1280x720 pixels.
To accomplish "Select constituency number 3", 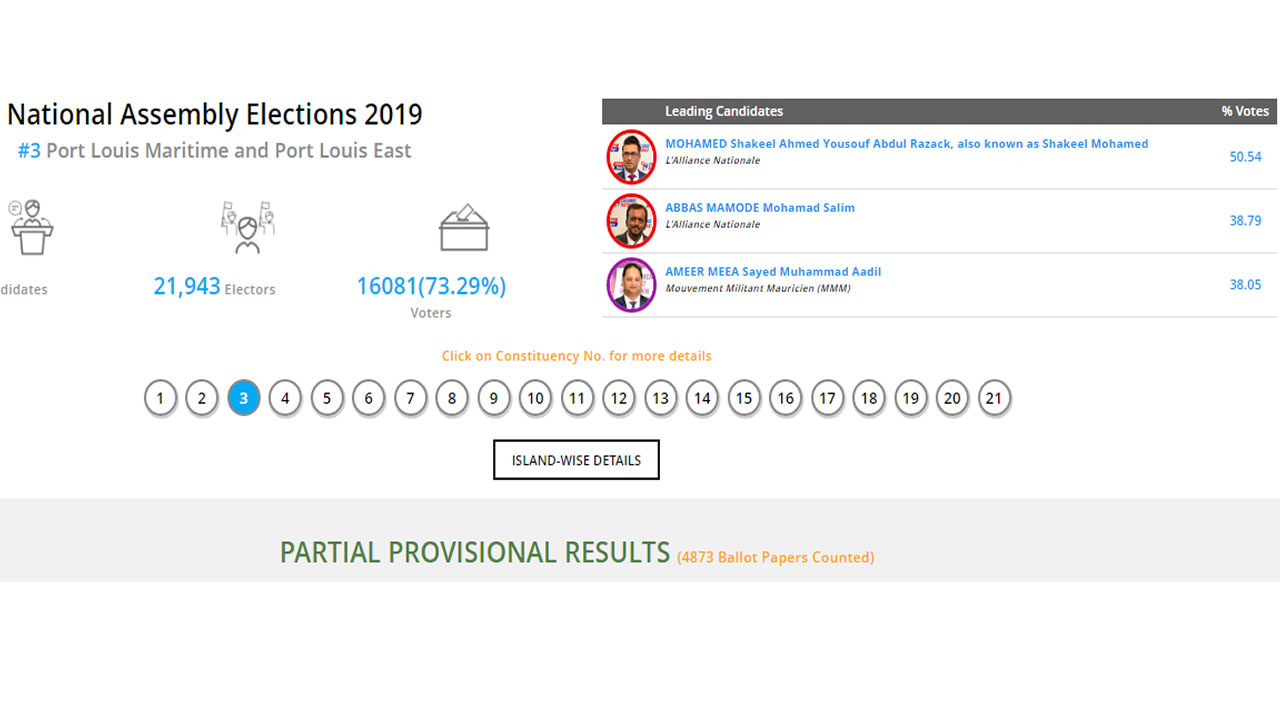I will [243, 399].
